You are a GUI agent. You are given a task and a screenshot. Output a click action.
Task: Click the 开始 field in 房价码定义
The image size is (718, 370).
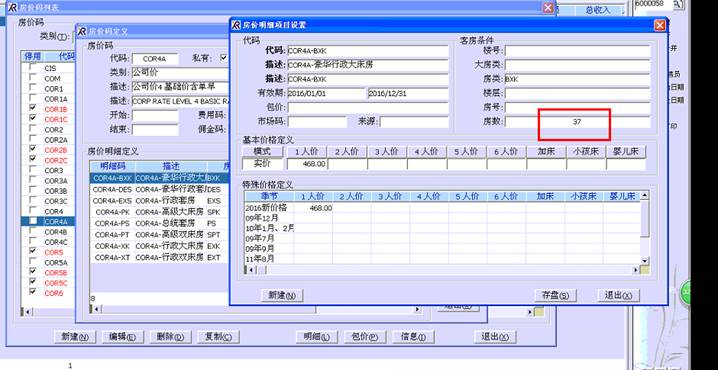155,115
